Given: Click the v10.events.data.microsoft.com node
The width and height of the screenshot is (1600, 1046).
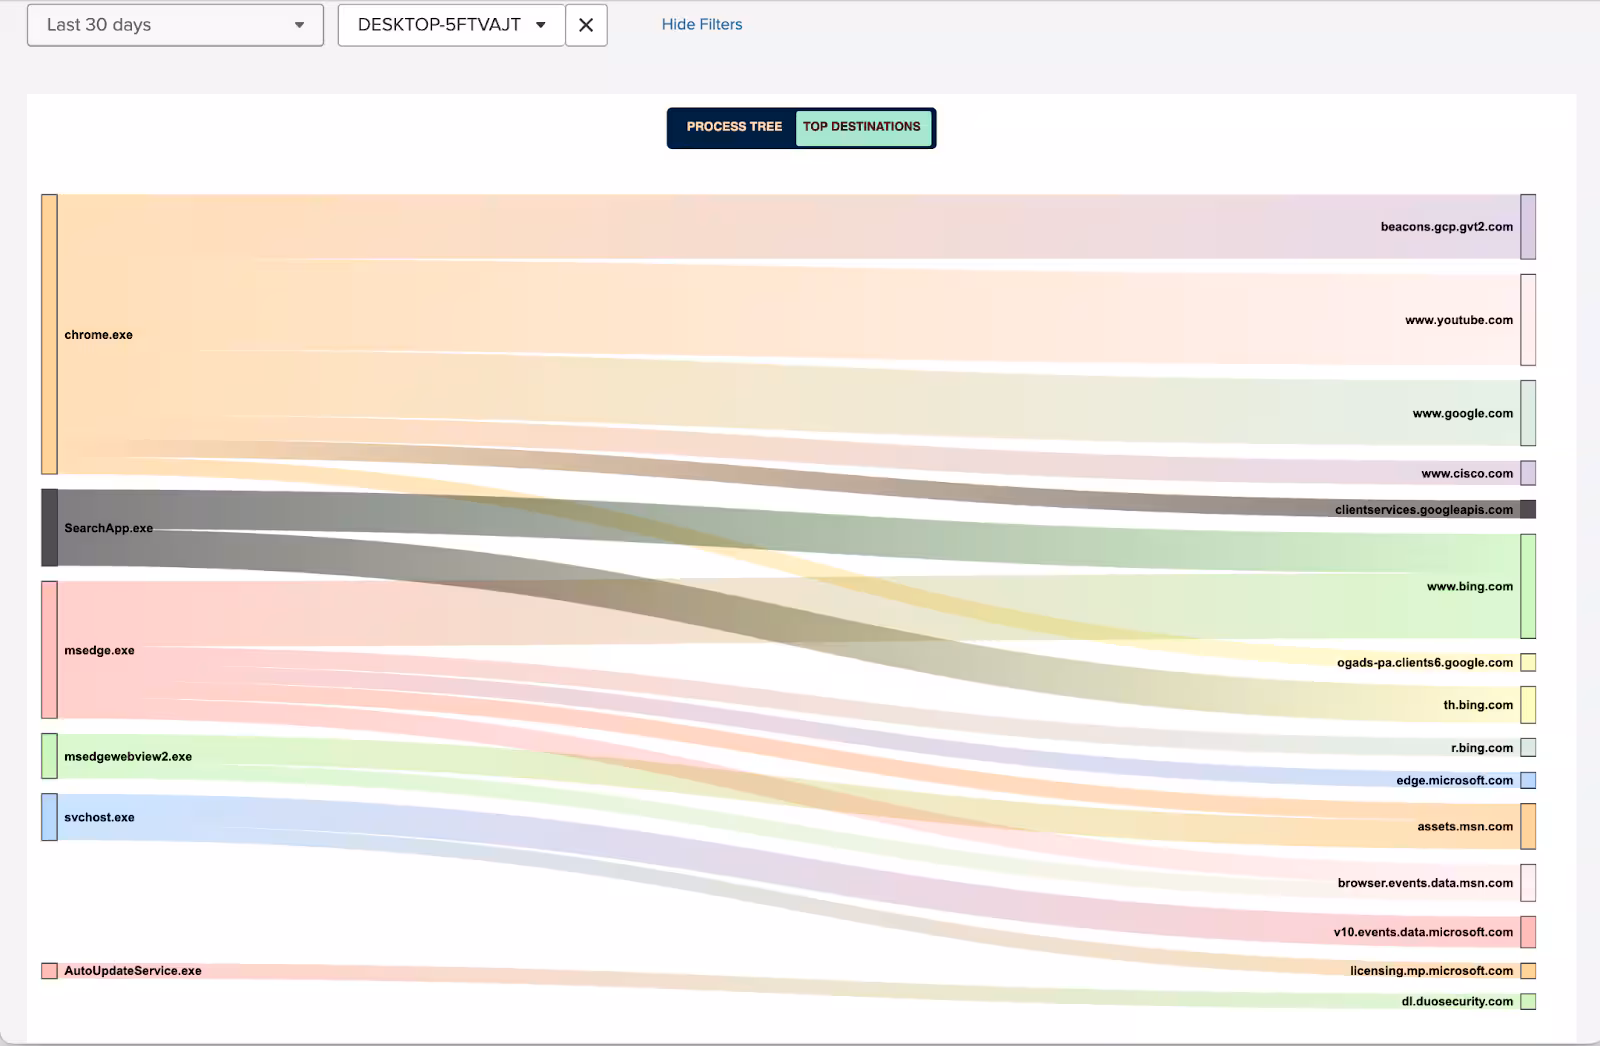Looking at the screenshot, I should pos(1528,932).
